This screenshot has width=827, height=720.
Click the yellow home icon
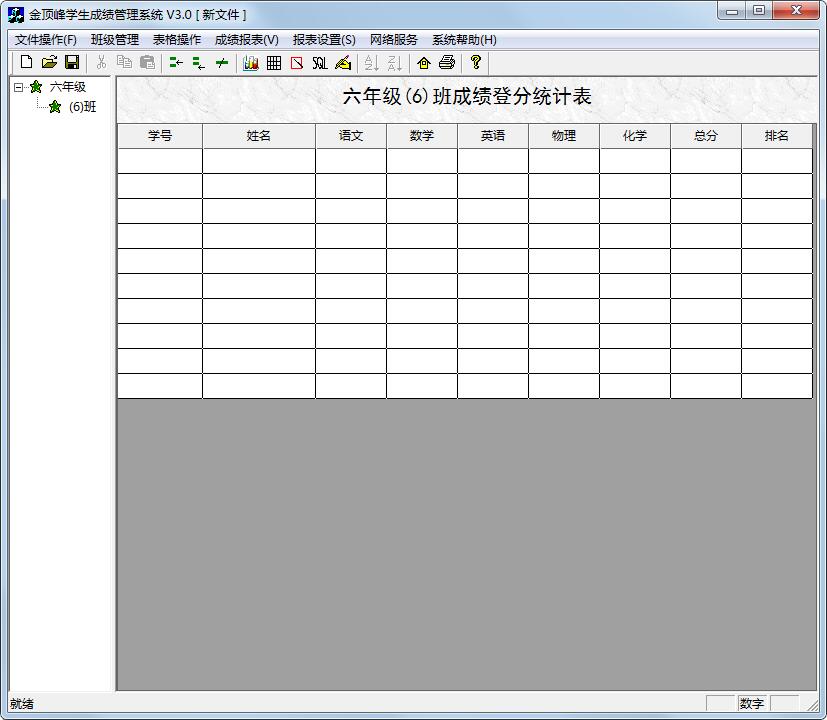pyautogui.click(x=424, y=63)
